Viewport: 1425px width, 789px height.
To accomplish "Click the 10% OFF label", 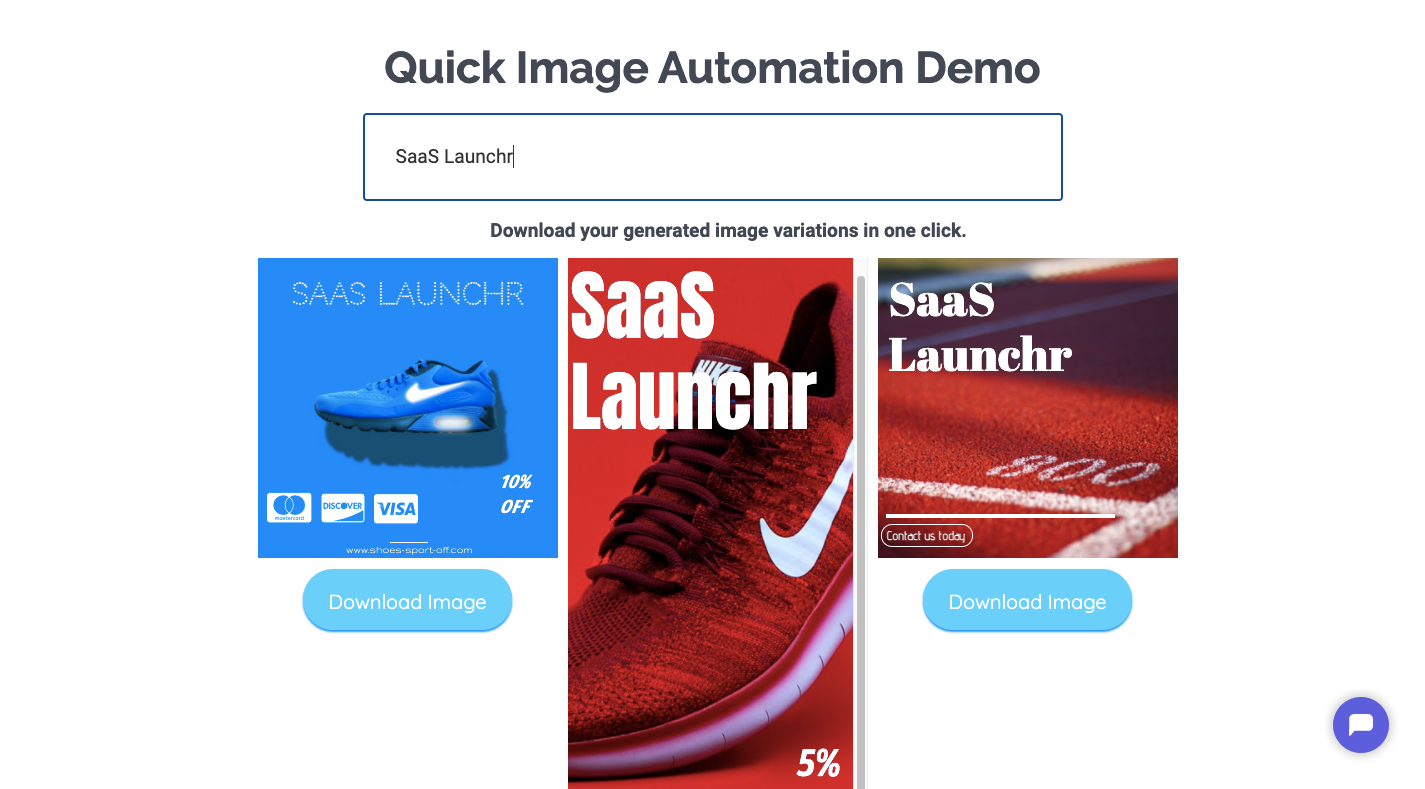I will click(x=516, y=494).
